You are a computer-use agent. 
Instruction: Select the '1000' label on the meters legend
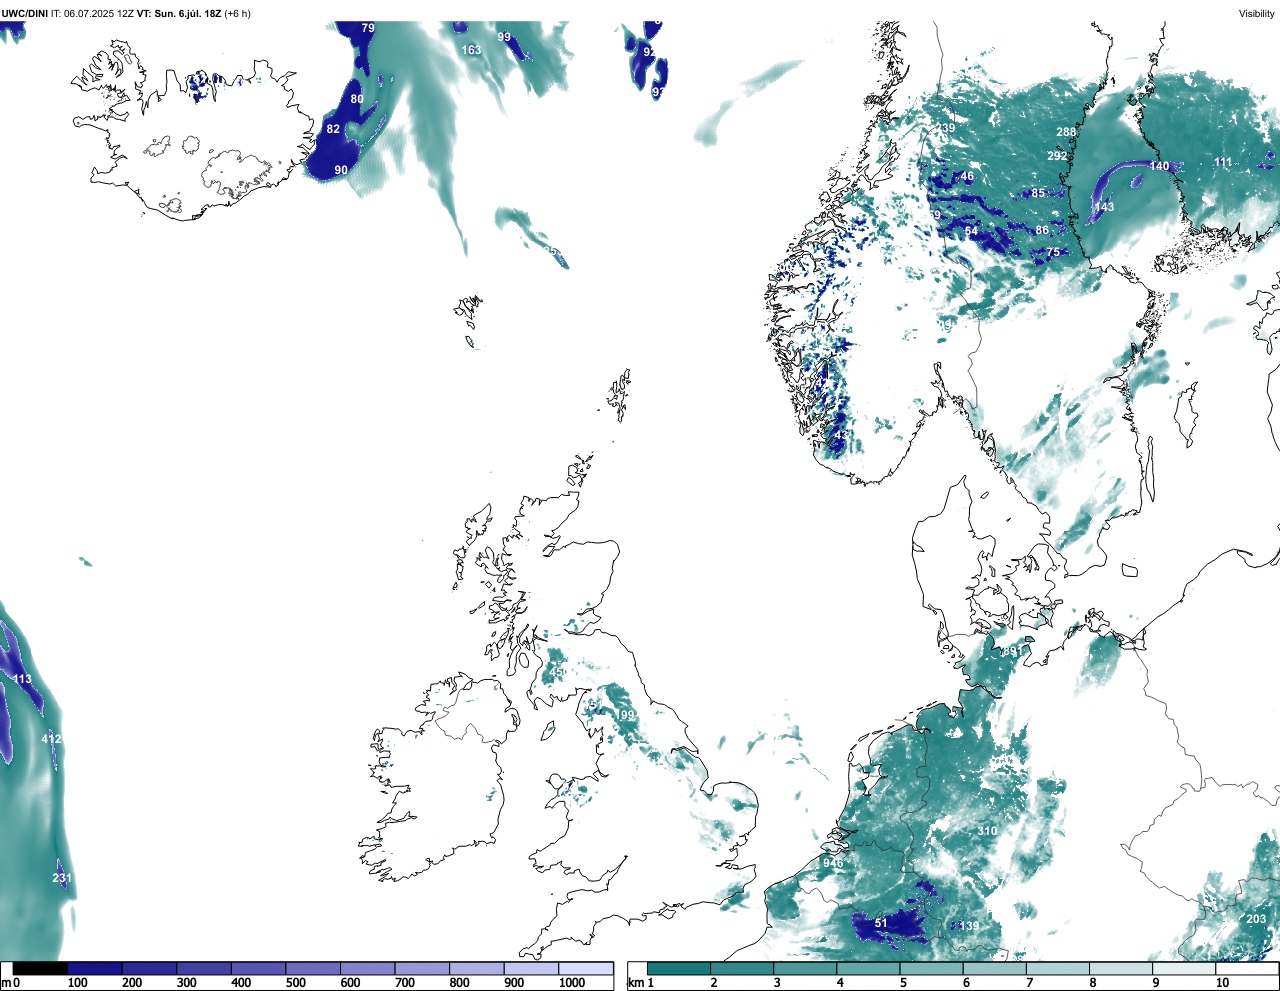[x=572, y=983]
